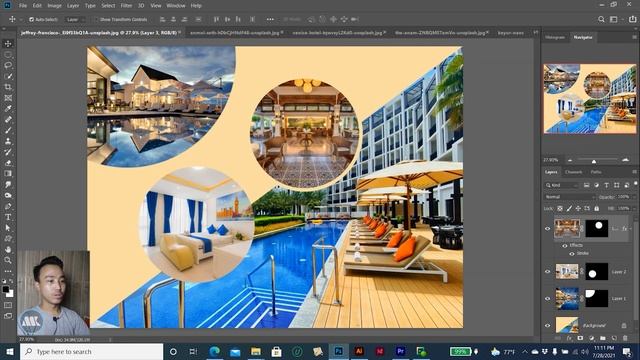Image resolution: width=640 pixels, height=360 pixels.
Task: Click the Windows taskbar search box
Action: [91, 351]
